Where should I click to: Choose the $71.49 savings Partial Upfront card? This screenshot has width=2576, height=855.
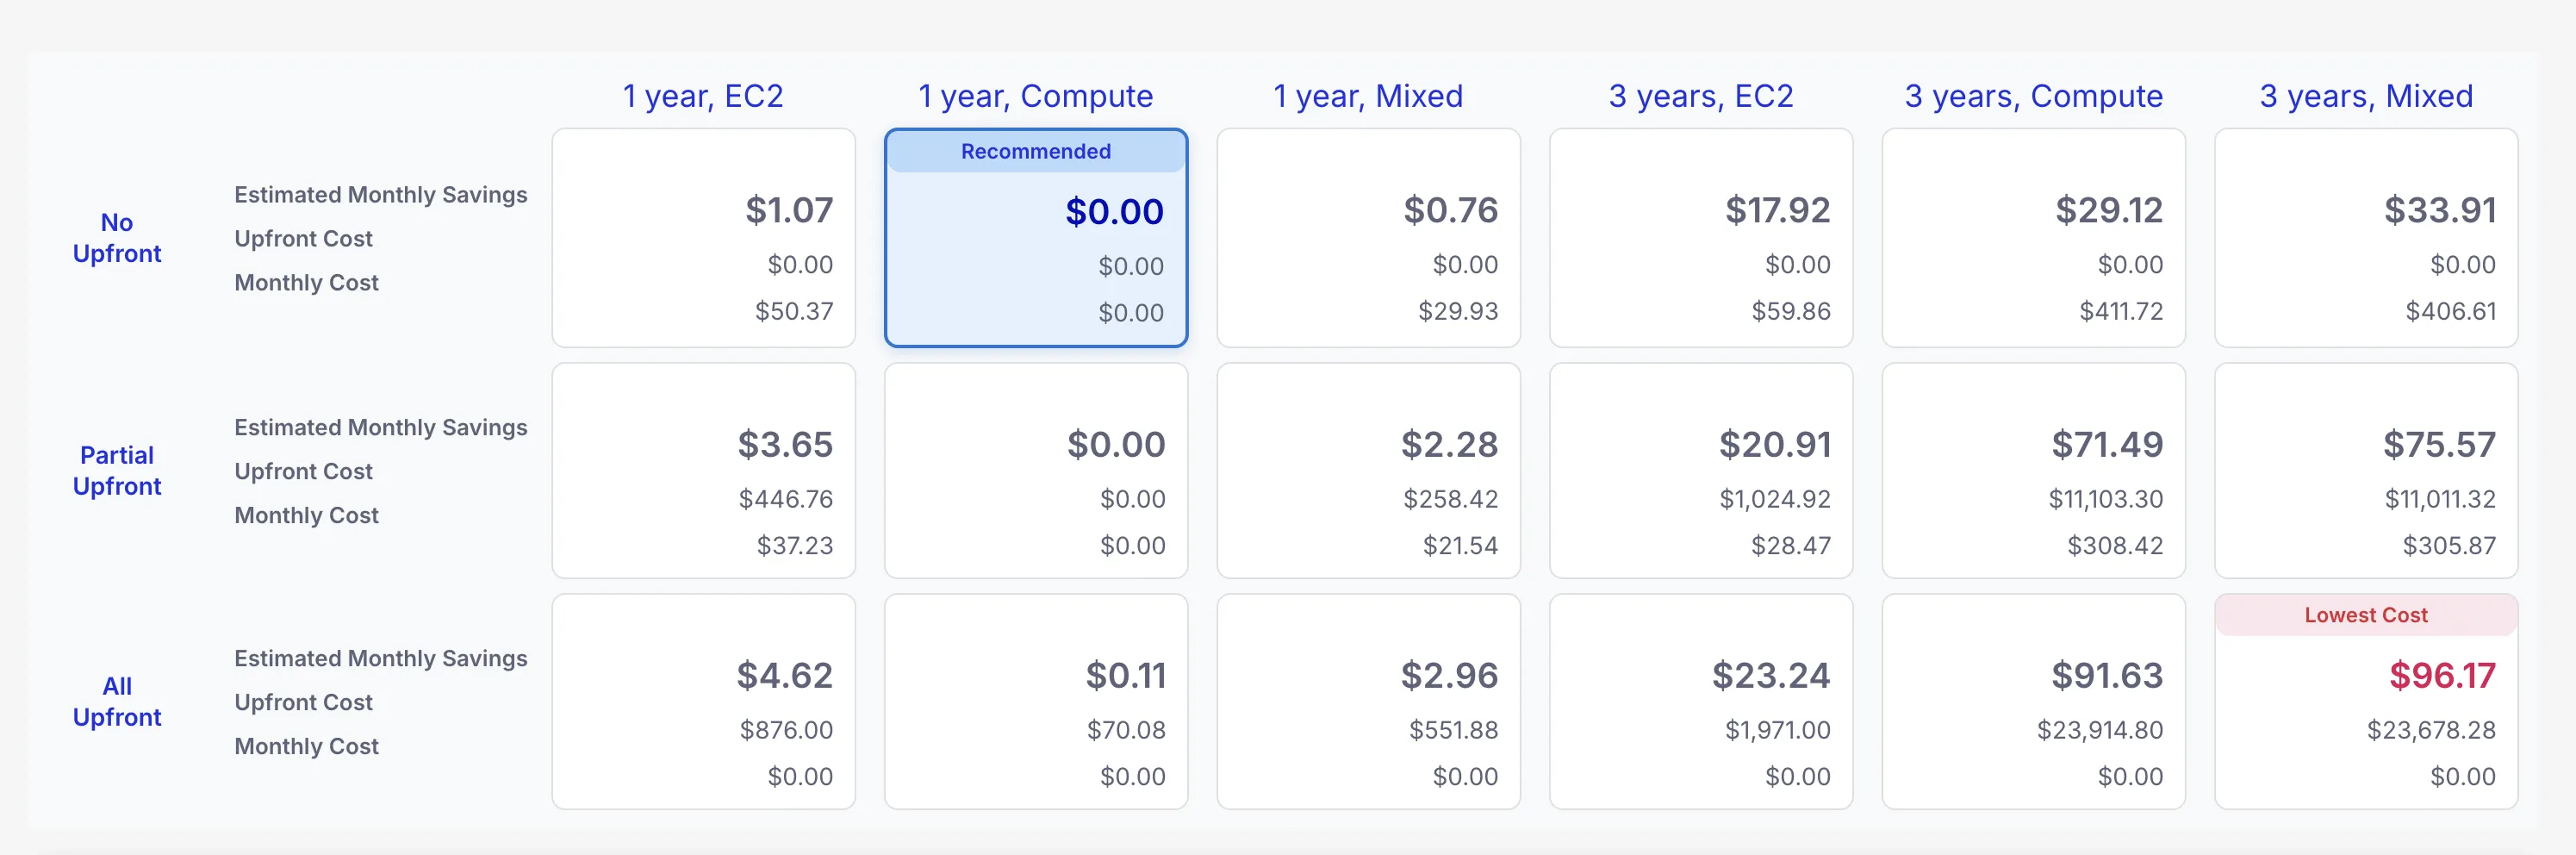2033,470
